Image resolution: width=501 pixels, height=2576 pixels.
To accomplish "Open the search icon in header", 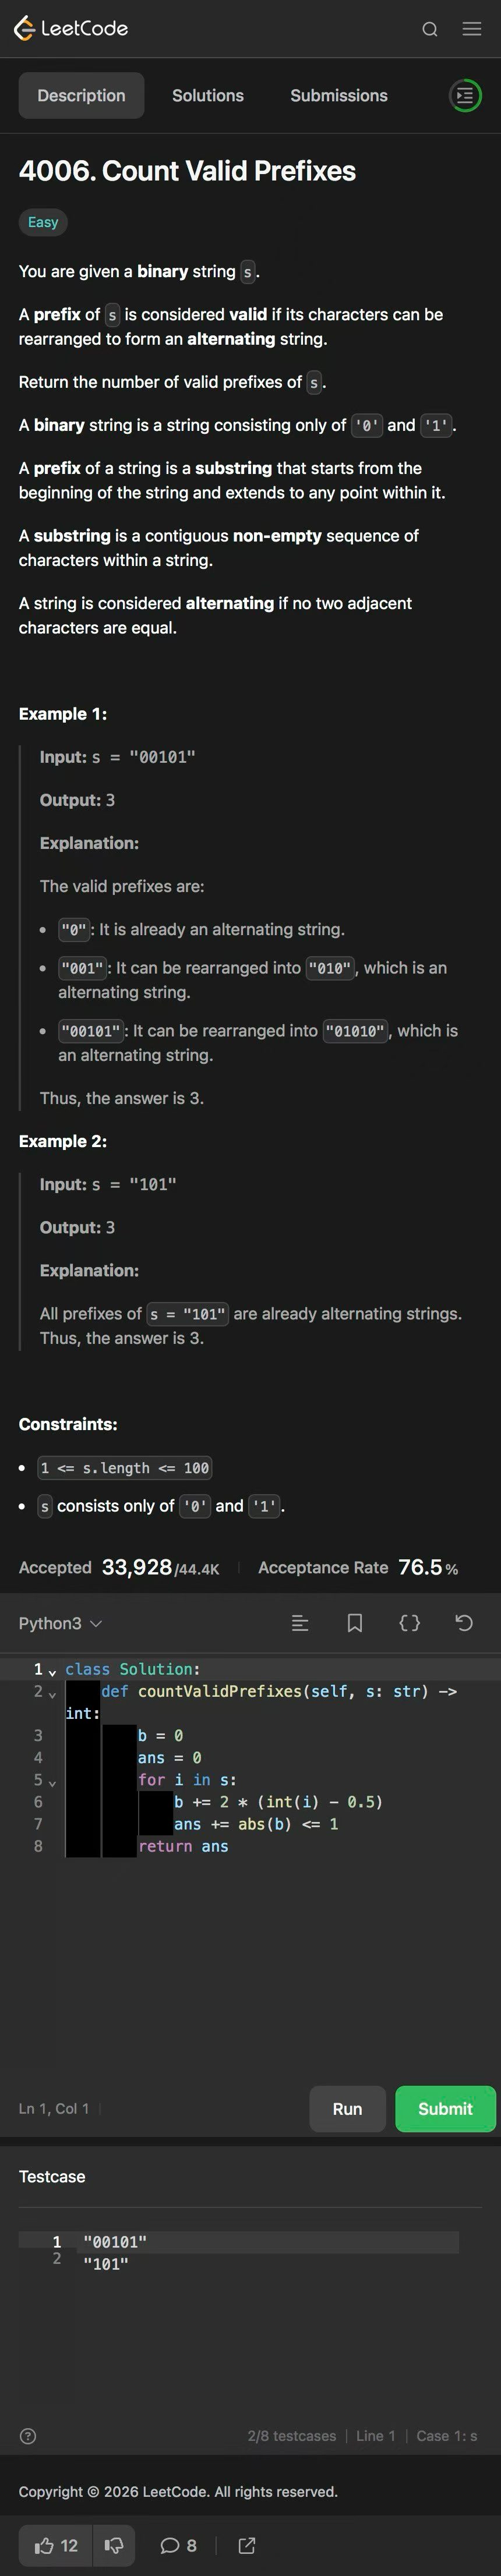I will (x=430, y=29).
